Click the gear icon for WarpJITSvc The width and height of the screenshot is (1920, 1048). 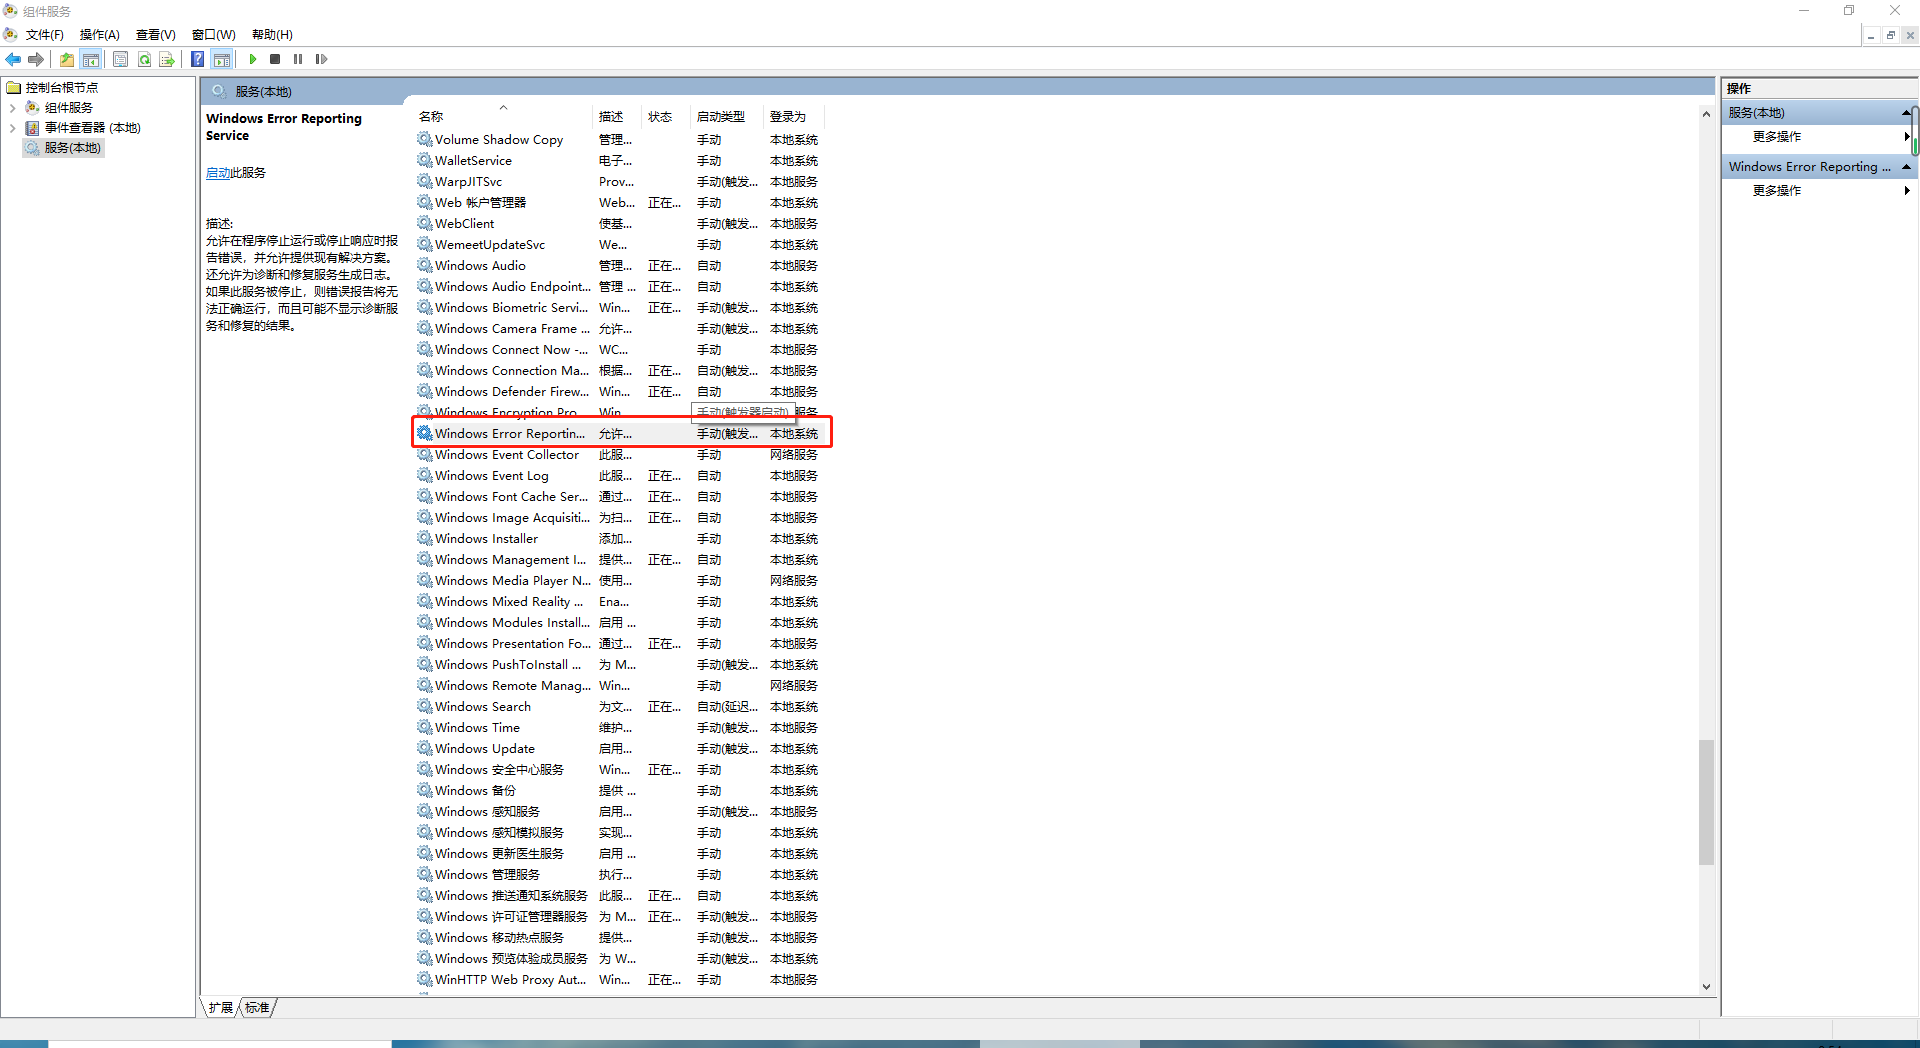pyautogui.click(x=425, y=181)
